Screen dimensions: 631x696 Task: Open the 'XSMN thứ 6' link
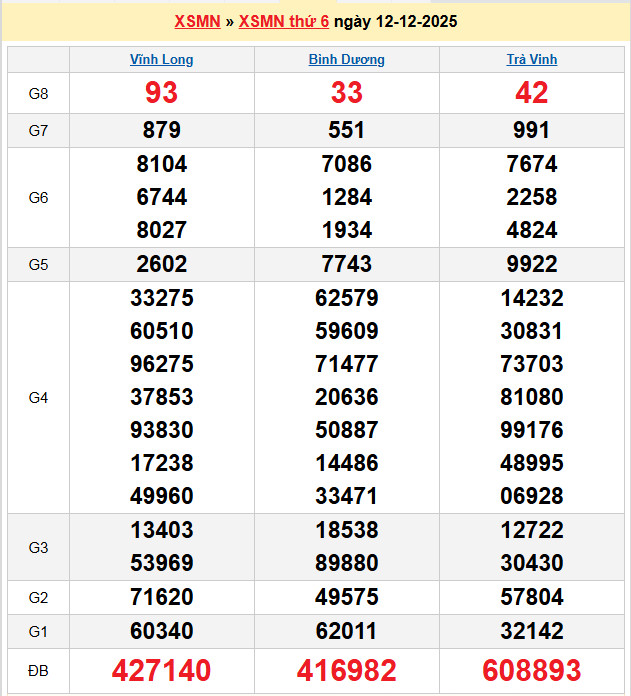click(x=283, y=21)
